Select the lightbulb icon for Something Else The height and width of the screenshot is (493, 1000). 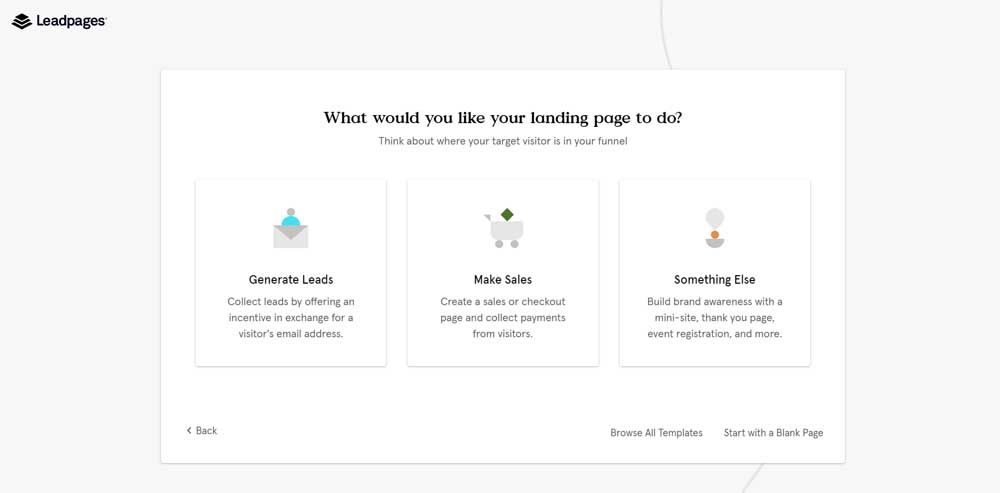(715, 228)
